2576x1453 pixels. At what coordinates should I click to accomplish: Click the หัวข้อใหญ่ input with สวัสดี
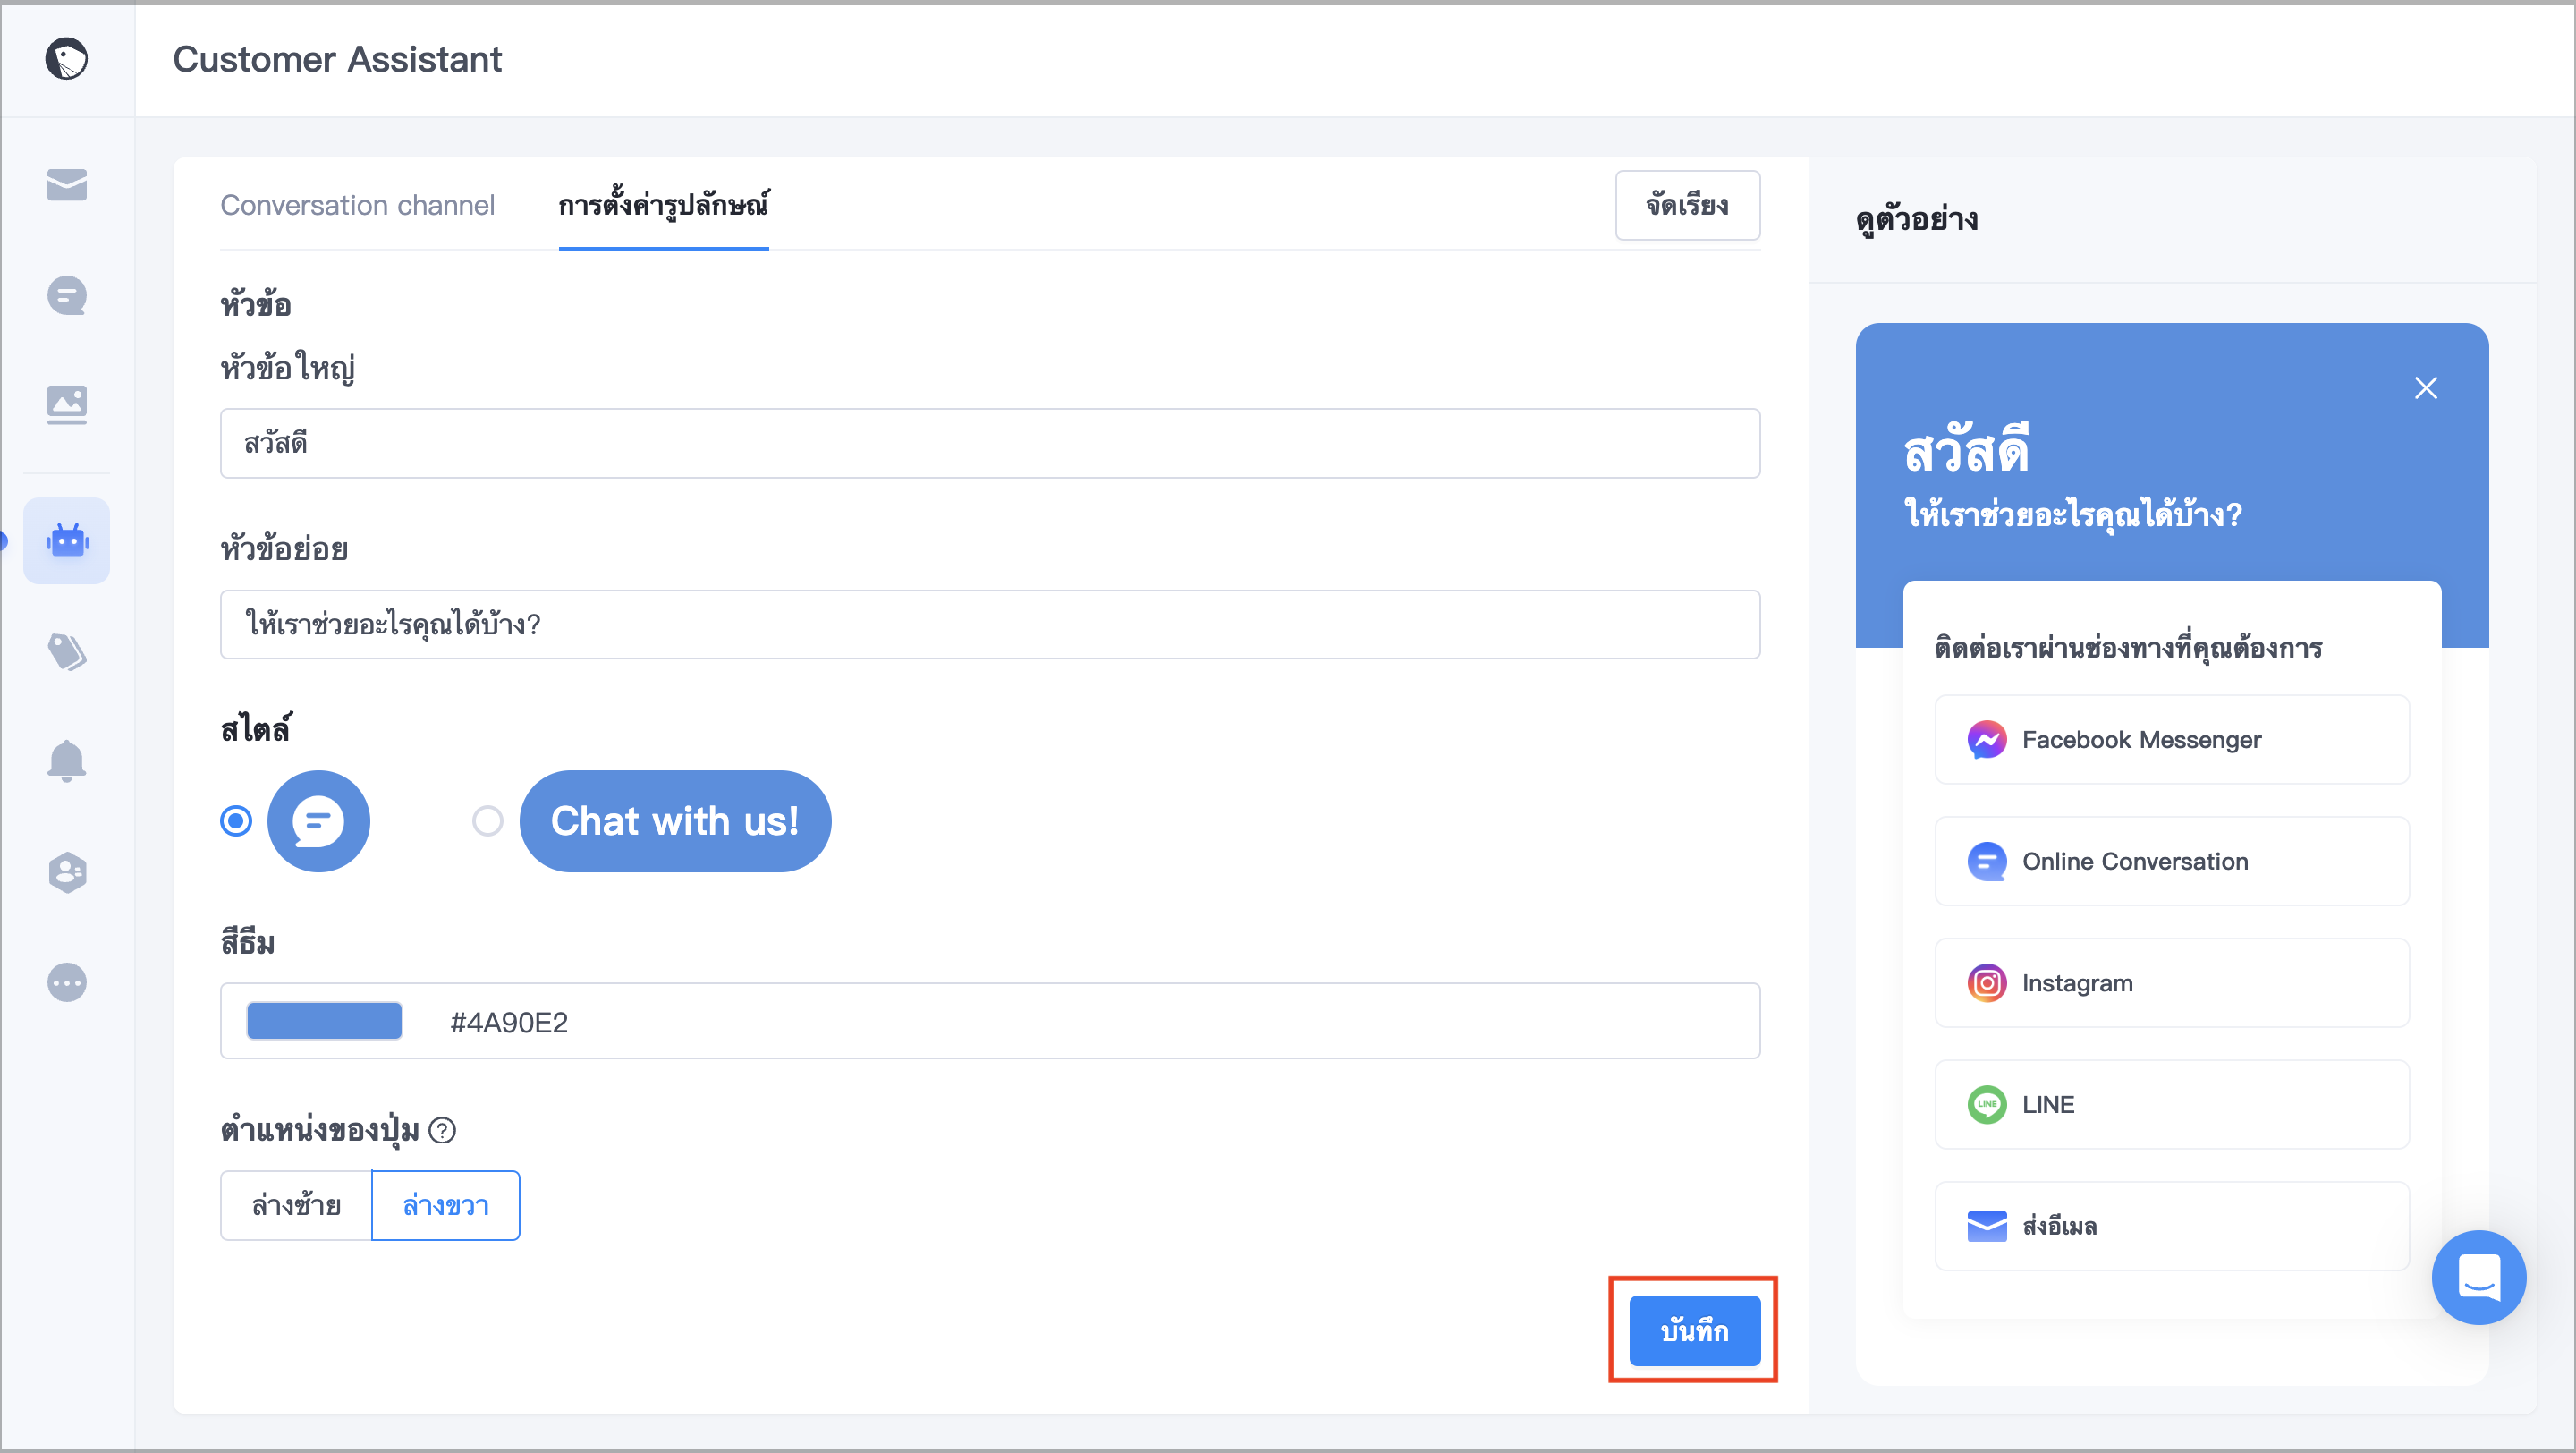point(989,443)
